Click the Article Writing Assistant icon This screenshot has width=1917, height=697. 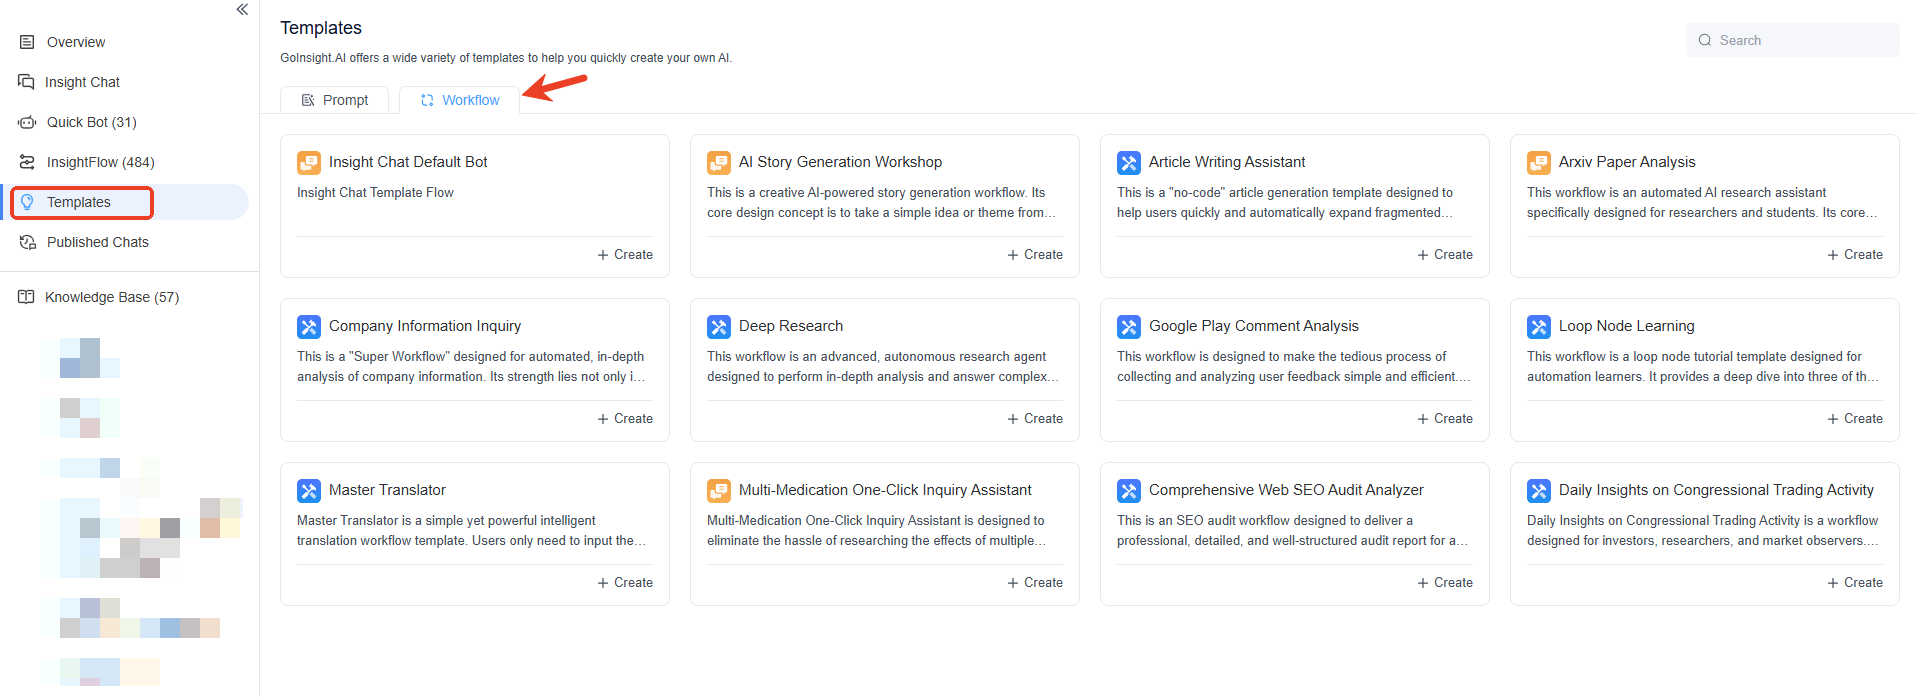(1129, 162)
